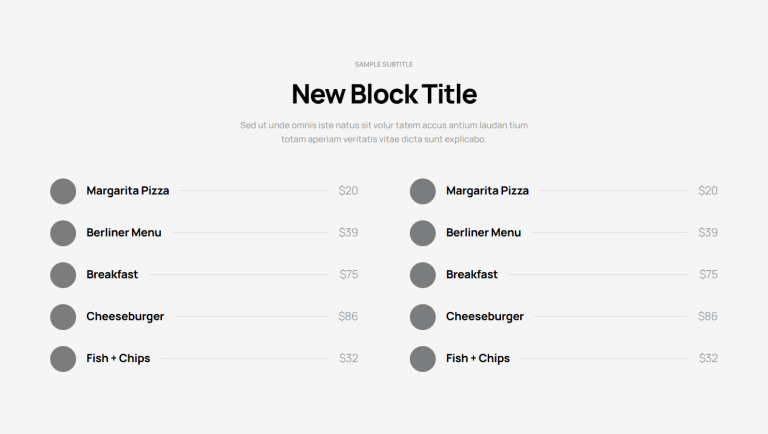Click the round placeholder beside left-column Breakfast

click(x=63, y=275)
